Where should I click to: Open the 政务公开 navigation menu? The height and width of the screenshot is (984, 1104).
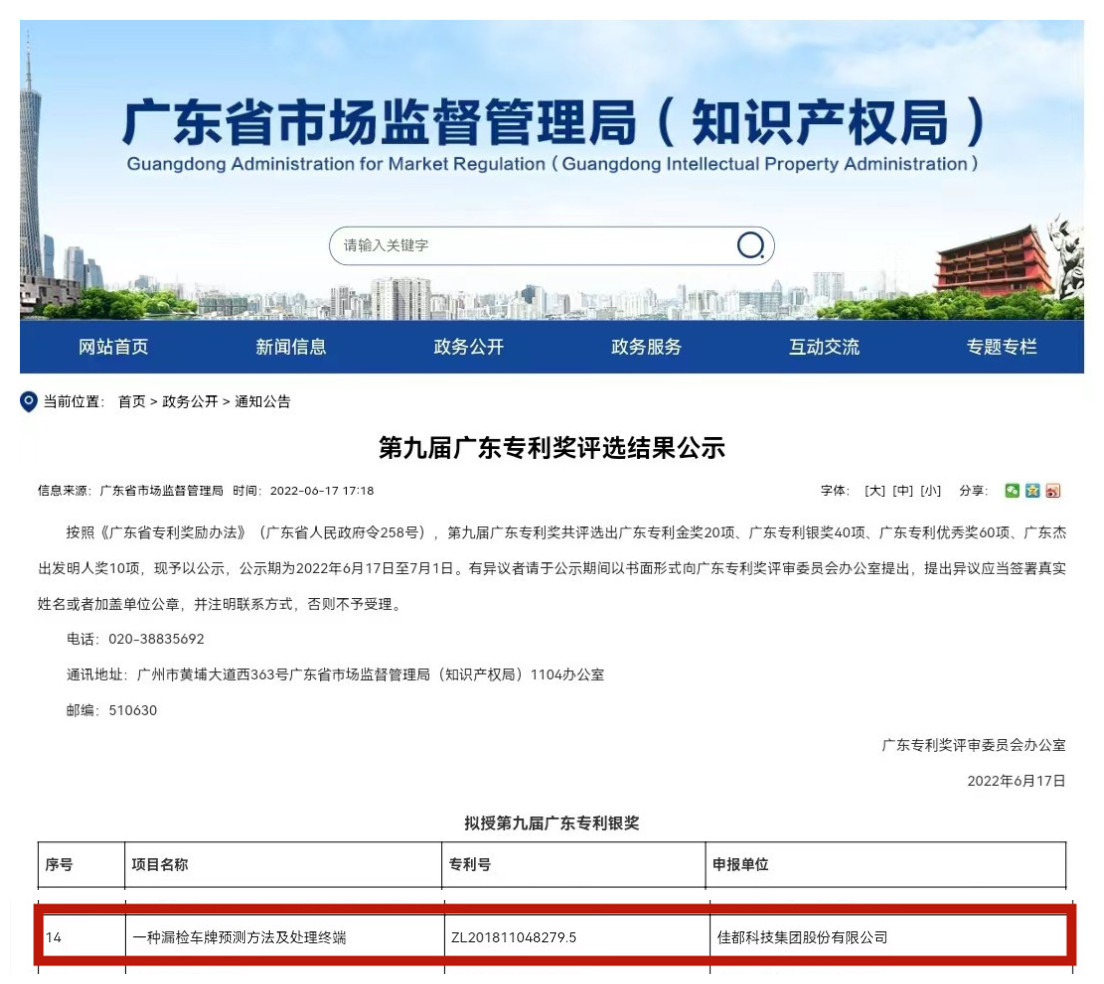(x=468, y=349)
